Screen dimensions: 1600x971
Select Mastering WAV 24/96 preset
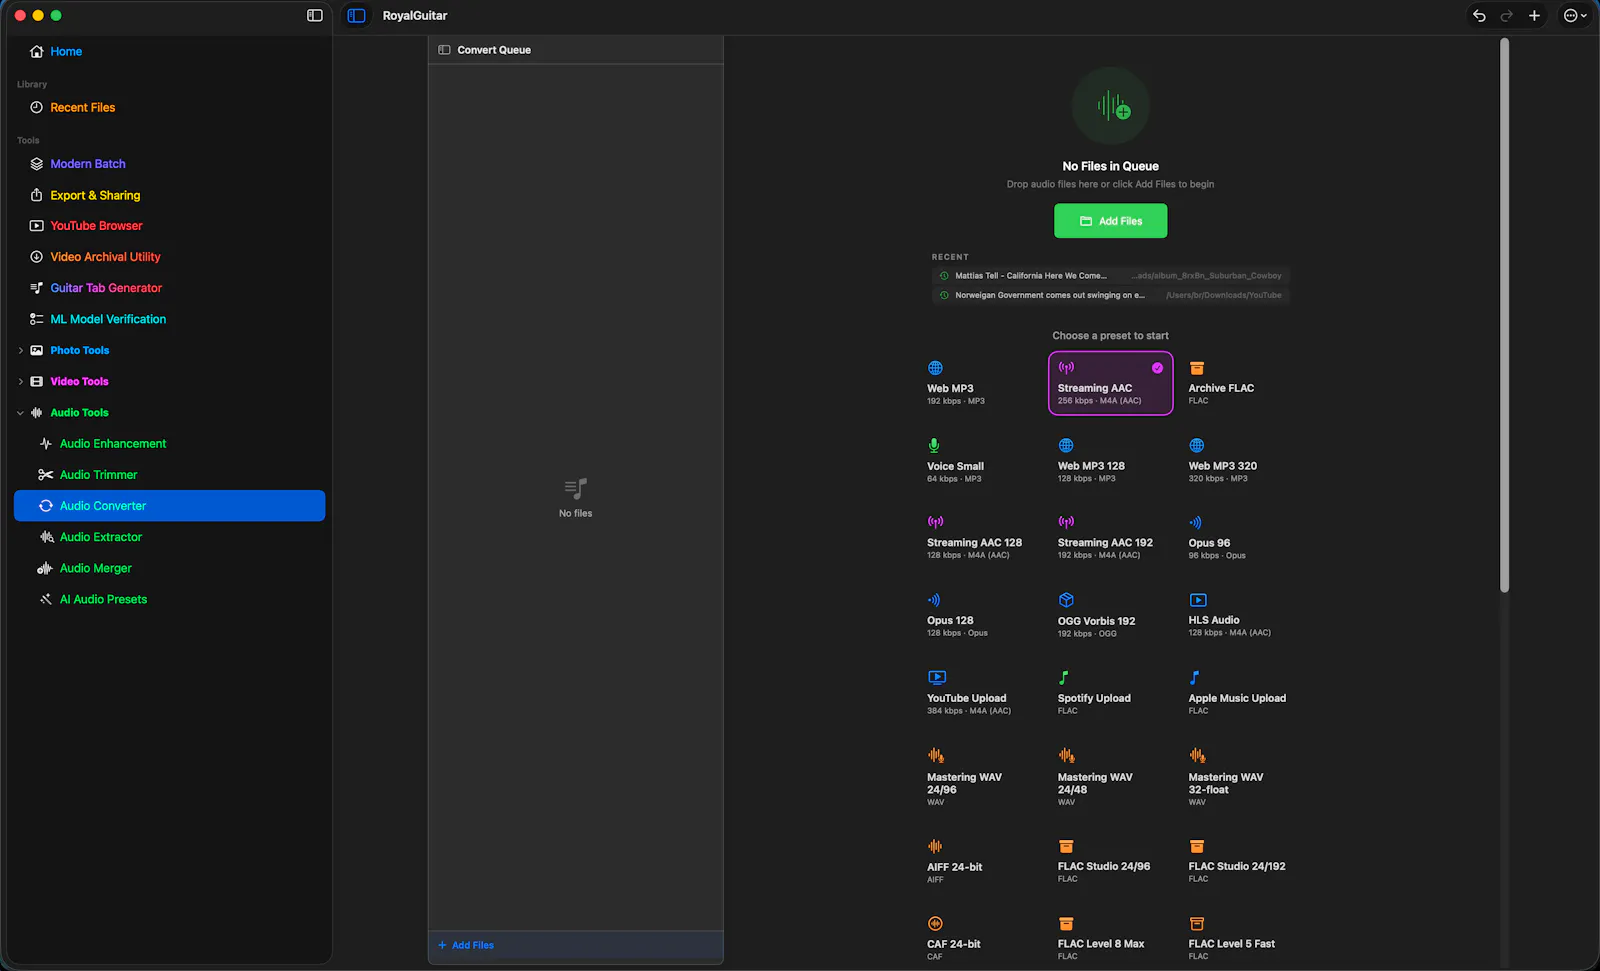pos(980,777)
